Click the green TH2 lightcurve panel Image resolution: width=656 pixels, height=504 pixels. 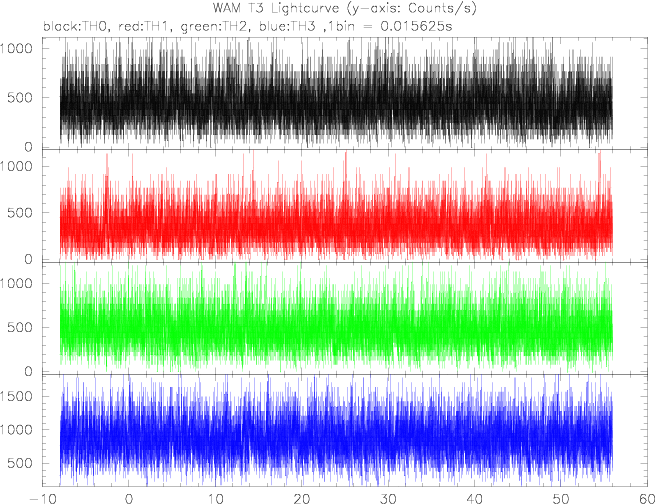(345, 318)
